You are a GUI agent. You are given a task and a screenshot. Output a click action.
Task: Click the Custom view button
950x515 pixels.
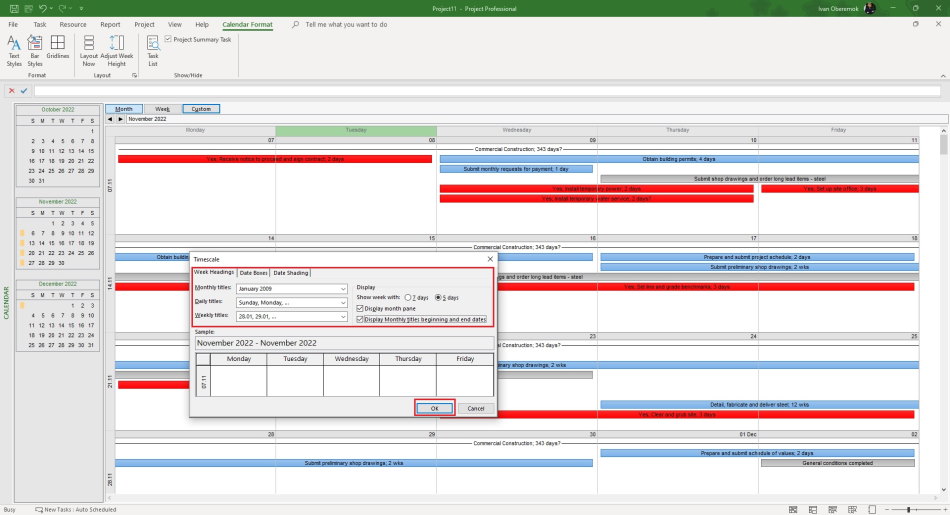pos(201,109)
